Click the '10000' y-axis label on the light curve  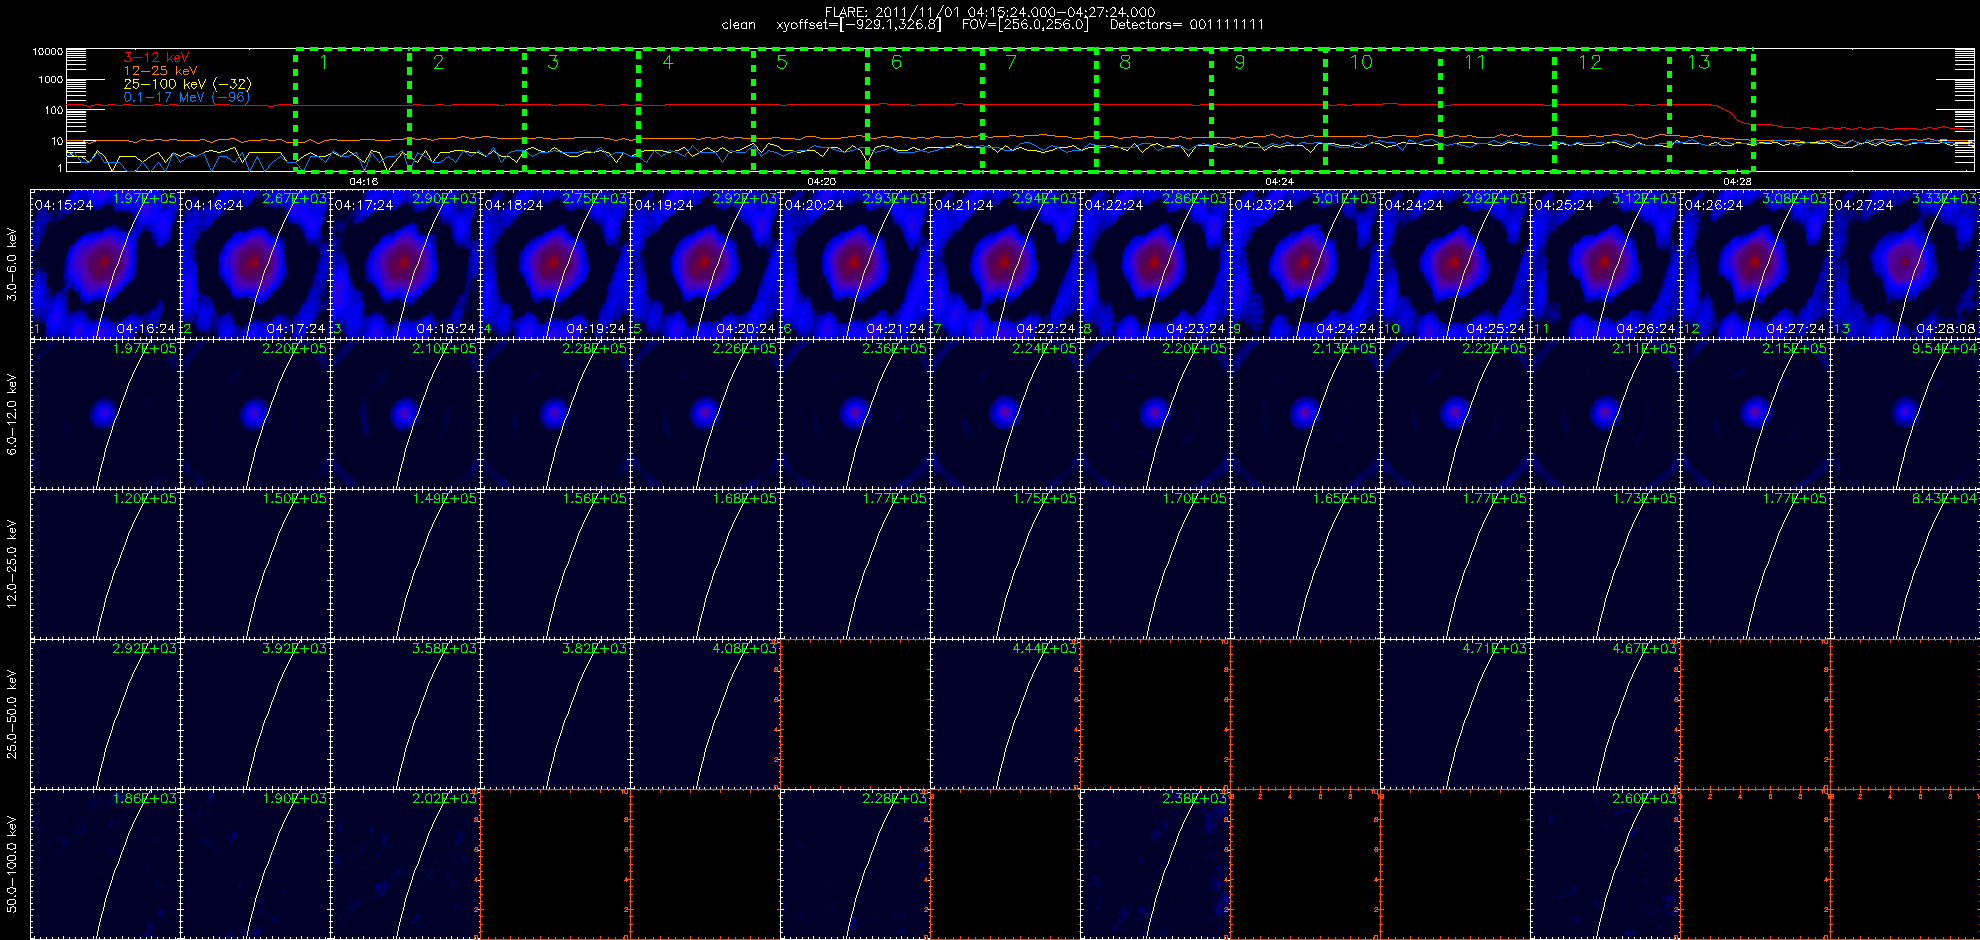pos(47,51)
